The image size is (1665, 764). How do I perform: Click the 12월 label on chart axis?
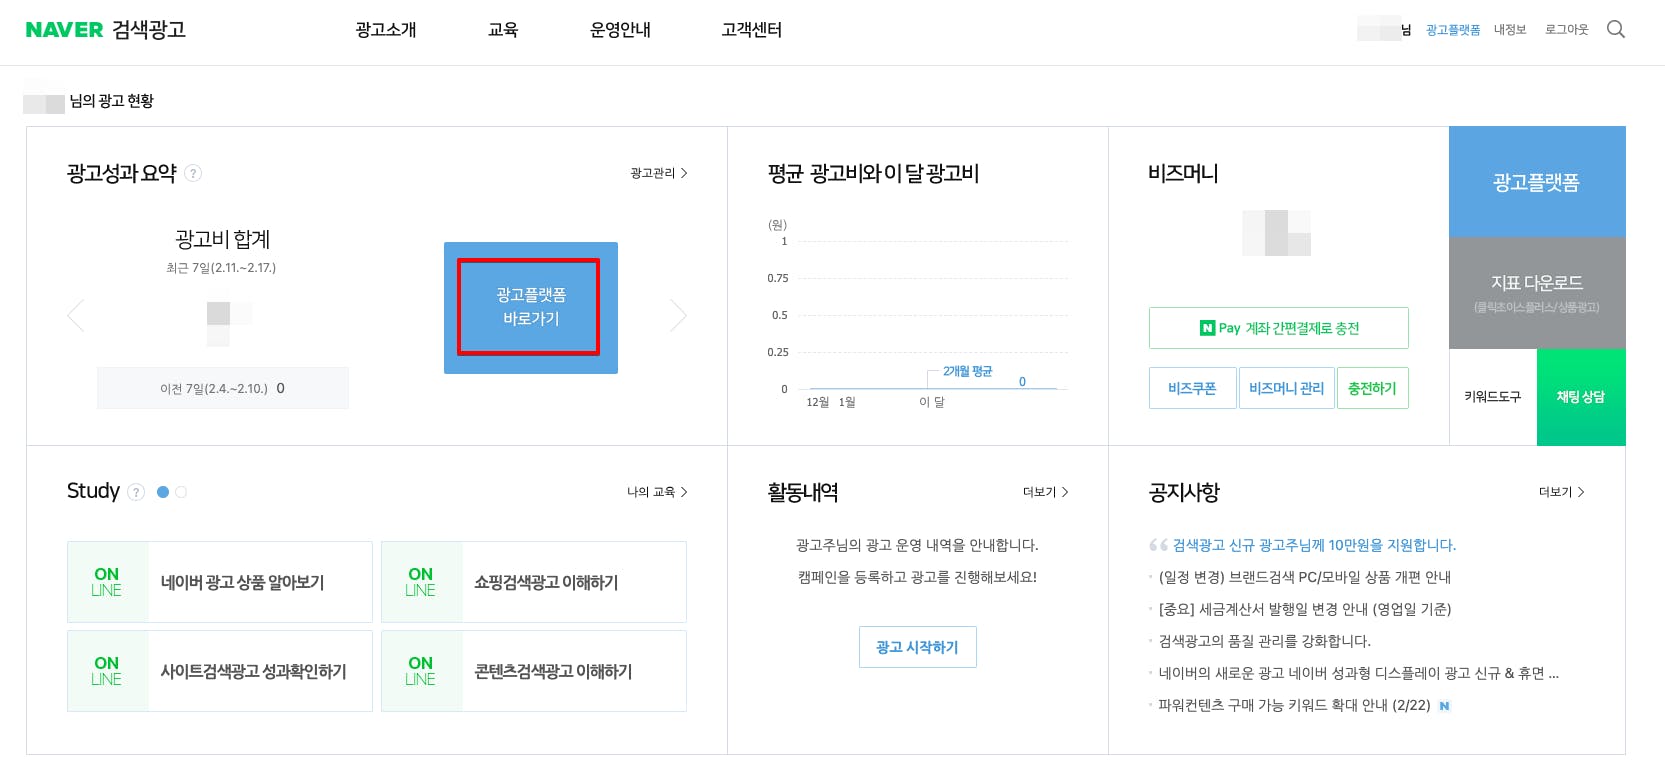[x=817, y=402]
